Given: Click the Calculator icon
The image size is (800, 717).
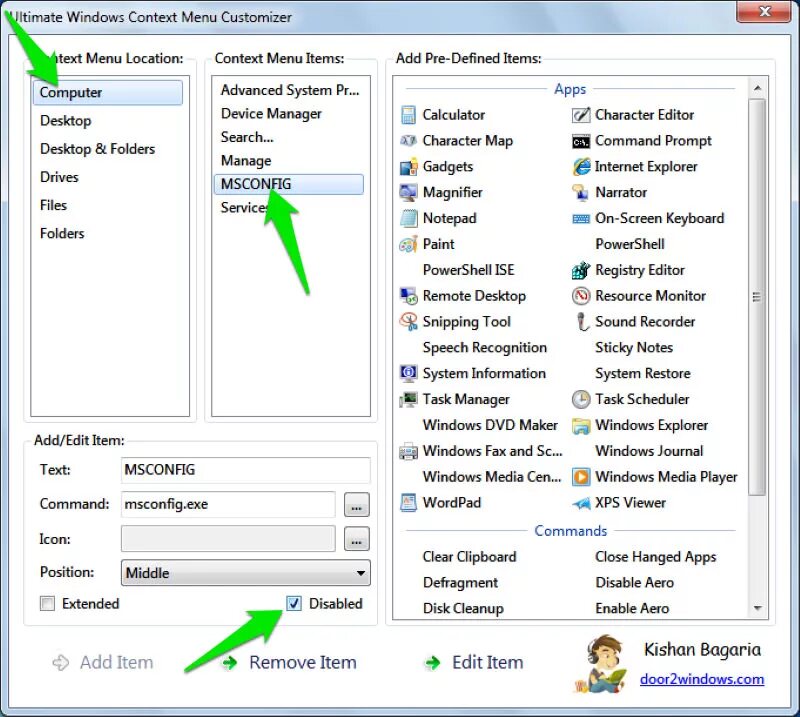Looking at the screenshot, I should tap(408, 115).
